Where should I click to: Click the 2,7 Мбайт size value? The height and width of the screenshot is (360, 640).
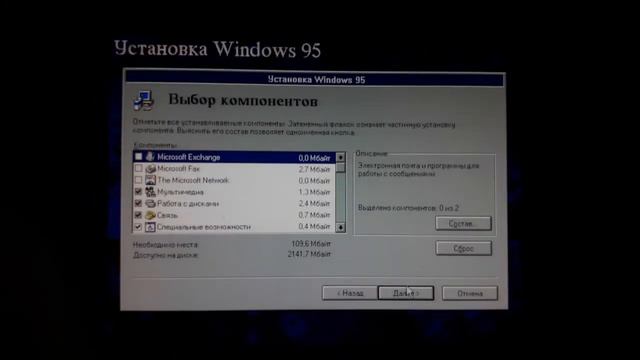point(314,169)
